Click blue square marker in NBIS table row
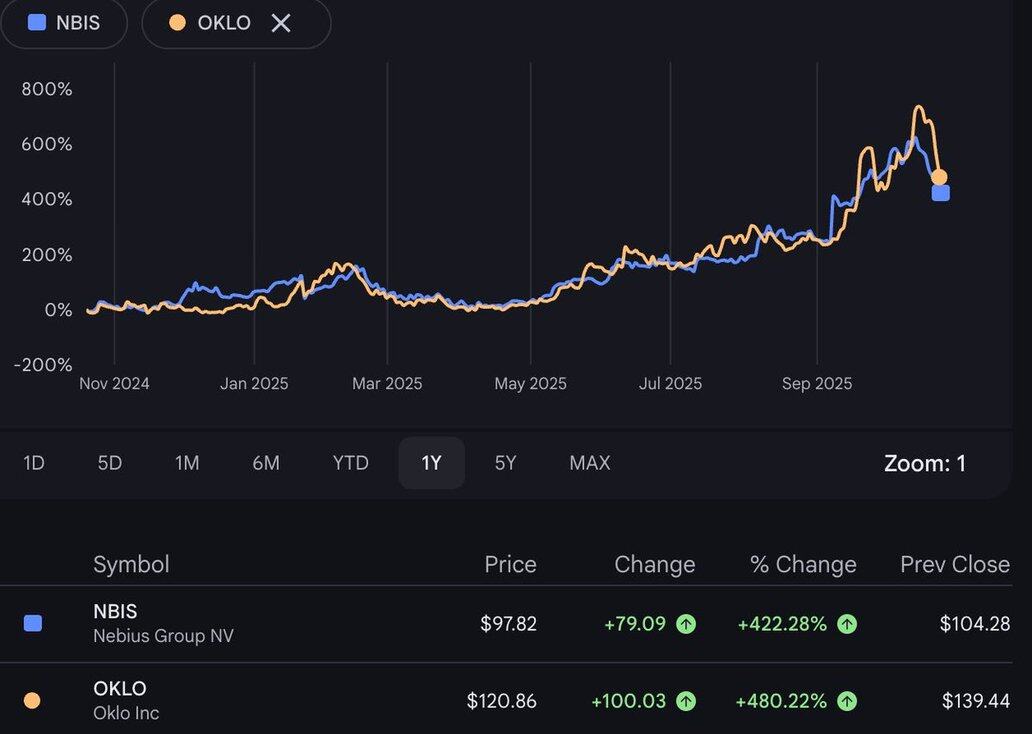 (33, 624)
